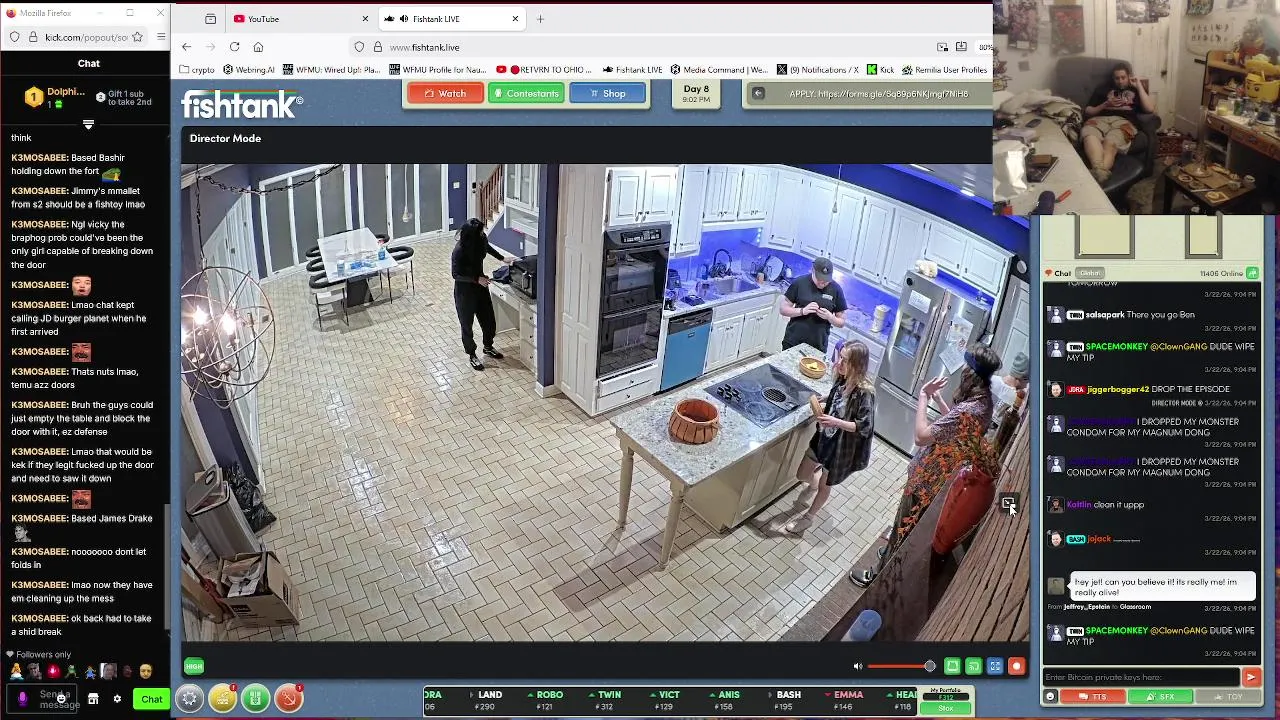Open the Watch section

click(445, 94)
